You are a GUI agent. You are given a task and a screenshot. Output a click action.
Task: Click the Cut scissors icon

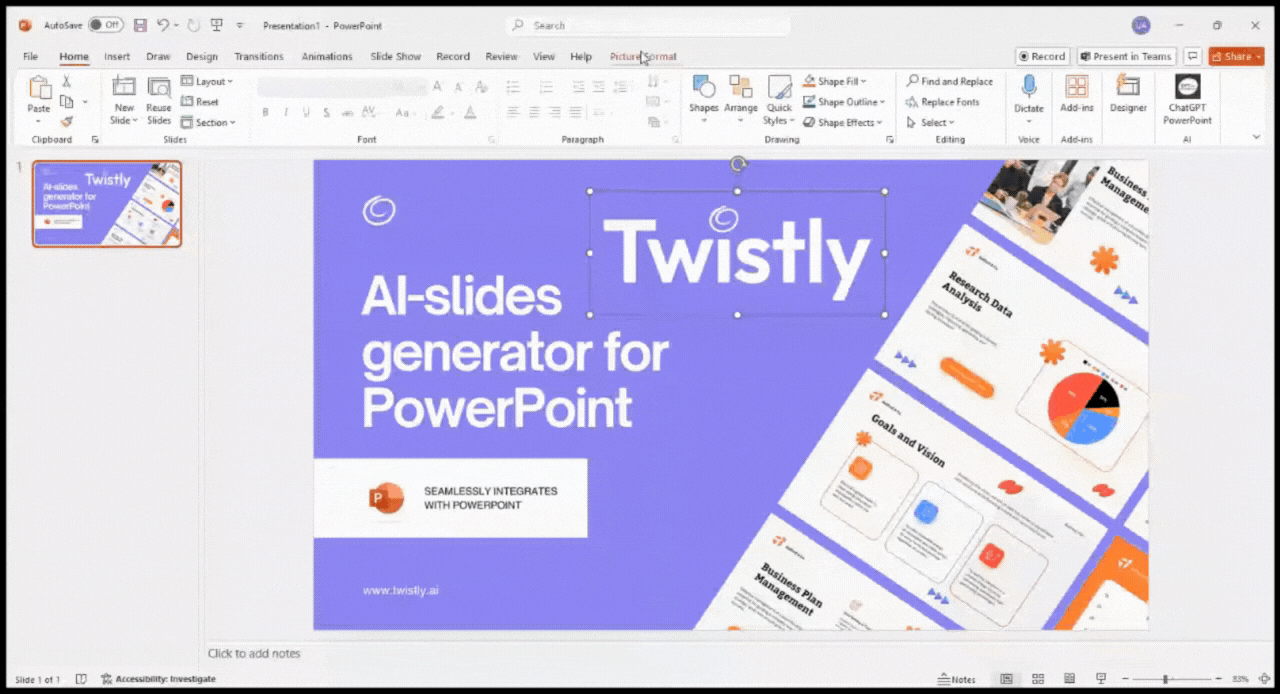click(67, 81)
